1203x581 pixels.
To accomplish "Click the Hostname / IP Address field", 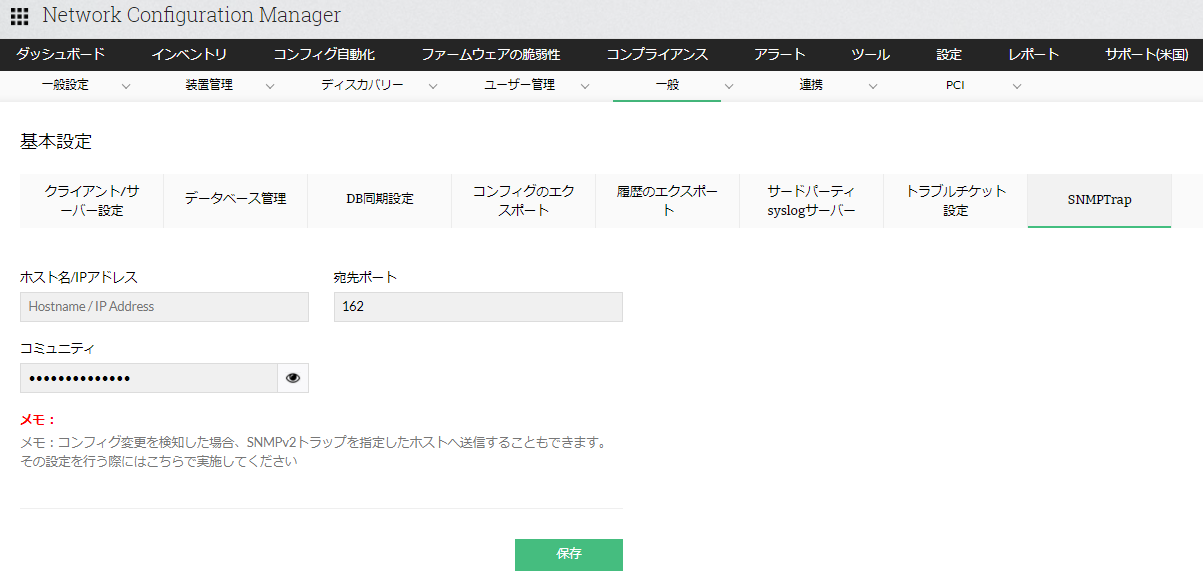I will point(164,307).
